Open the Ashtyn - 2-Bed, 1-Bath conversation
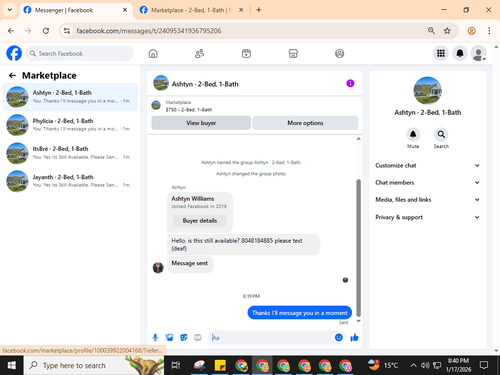Image resolution: width=500 pixels, height=375 pixels. pos(70,97)
